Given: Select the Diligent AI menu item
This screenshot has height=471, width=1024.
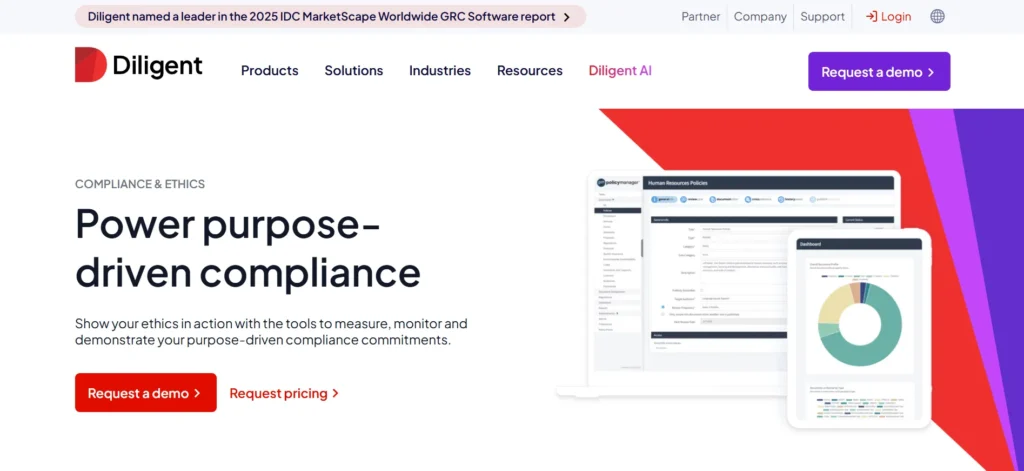Looking at the screenshot, I should pyautogui.click(x=620, y=71).
